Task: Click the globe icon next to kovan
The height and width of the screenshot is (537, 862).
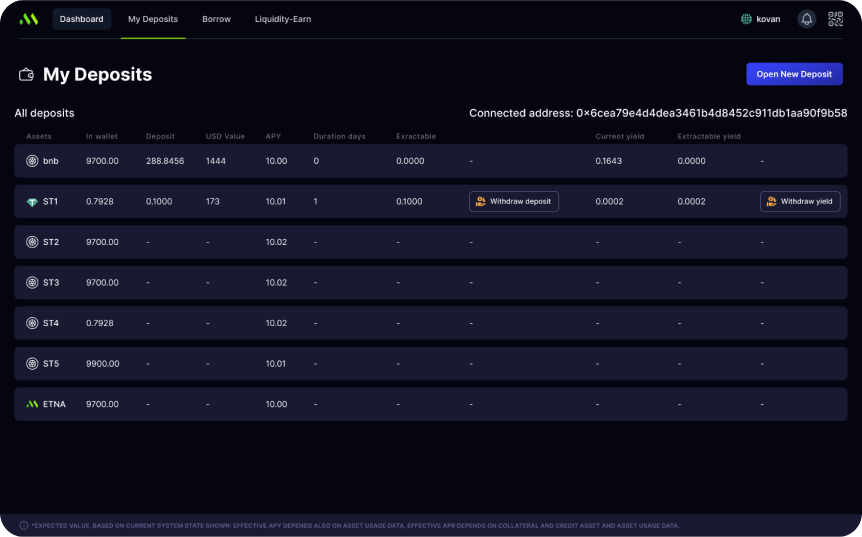Action: [746, 19]
